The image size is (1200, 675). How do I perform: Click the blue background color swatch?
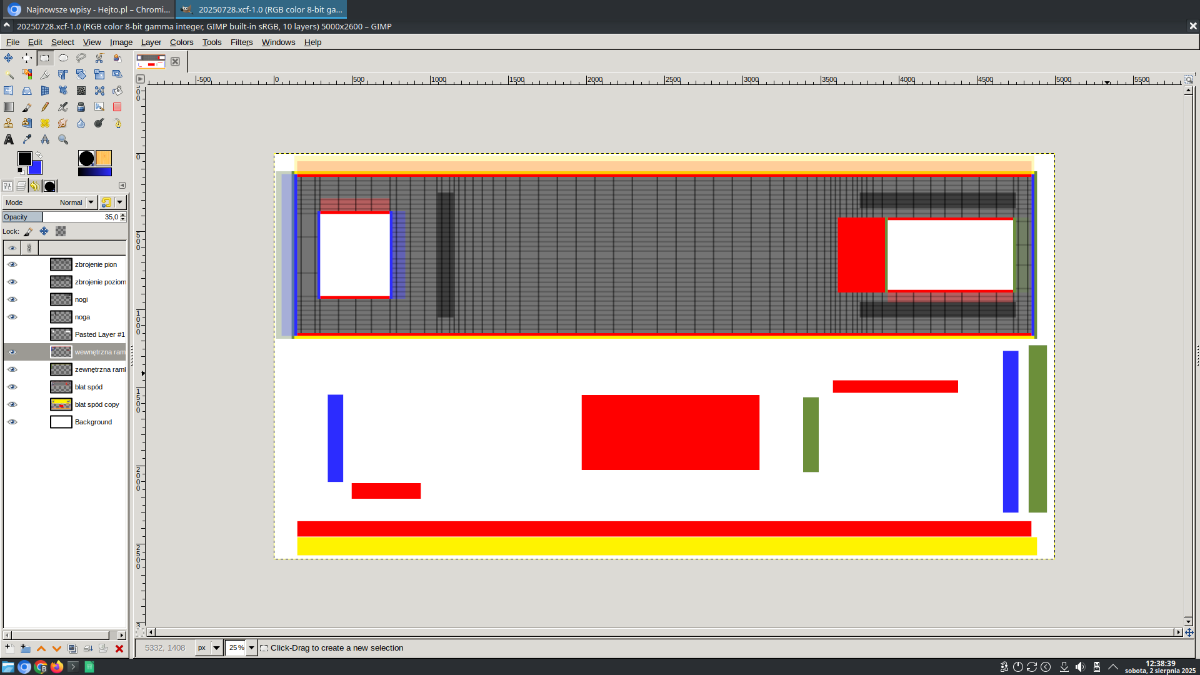(37, 168)
